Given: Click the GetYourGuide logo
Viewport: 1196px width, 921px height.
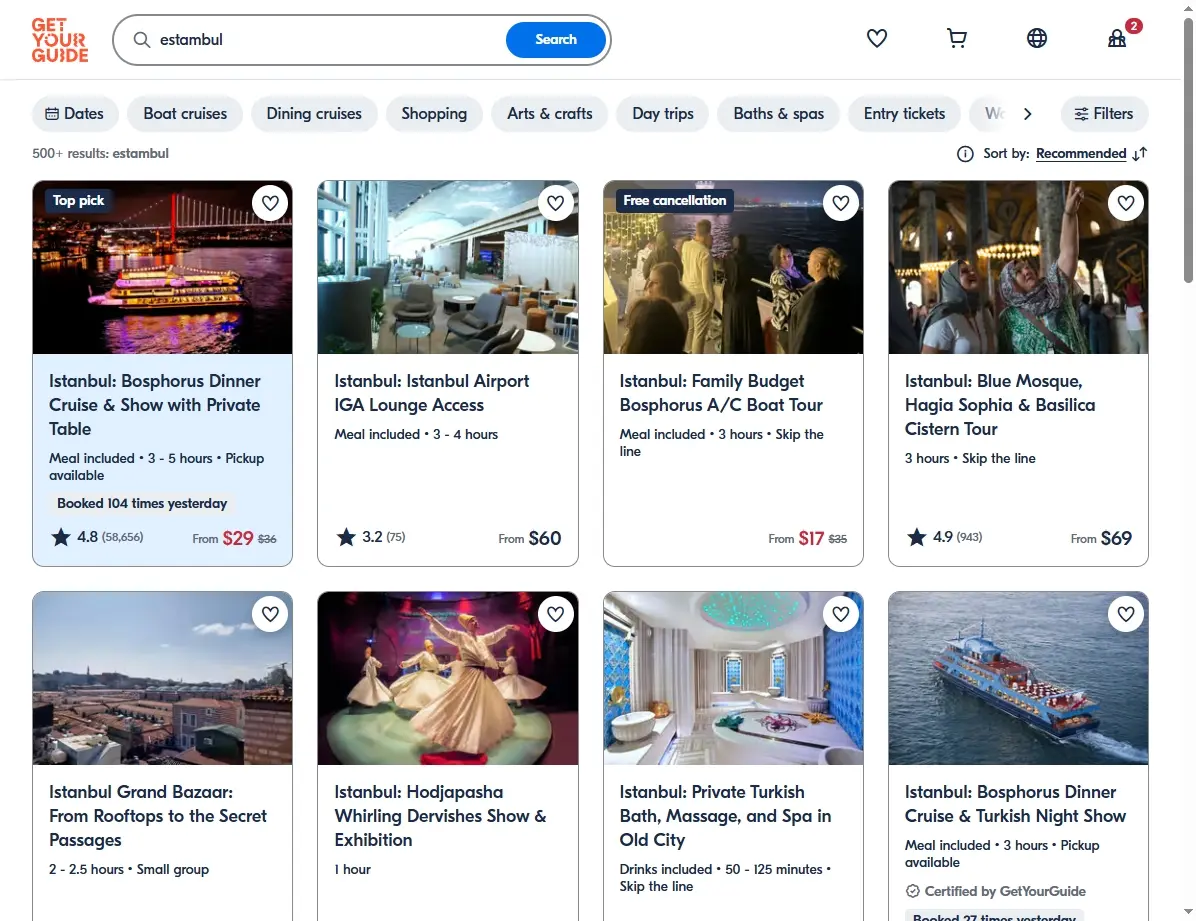Looking at the screenshot, I should [x=59, y=40].
